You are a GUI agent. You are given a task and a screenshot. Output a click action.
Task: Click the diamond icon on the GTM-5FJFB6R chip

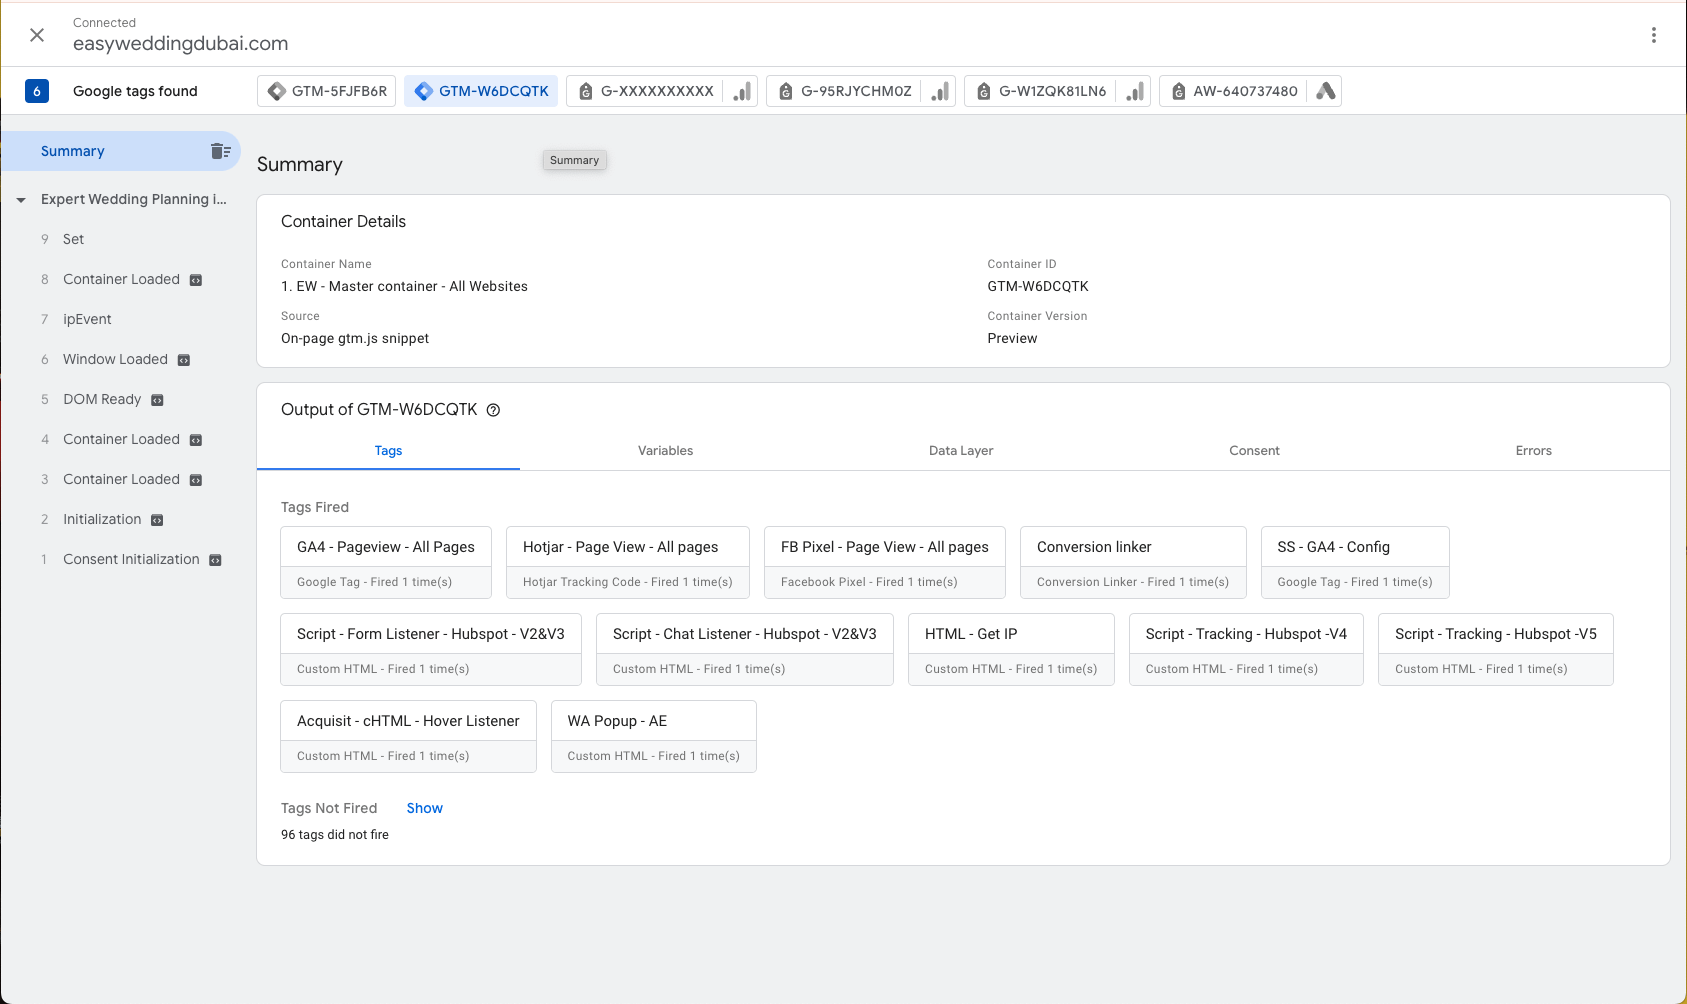click(277, 91)
